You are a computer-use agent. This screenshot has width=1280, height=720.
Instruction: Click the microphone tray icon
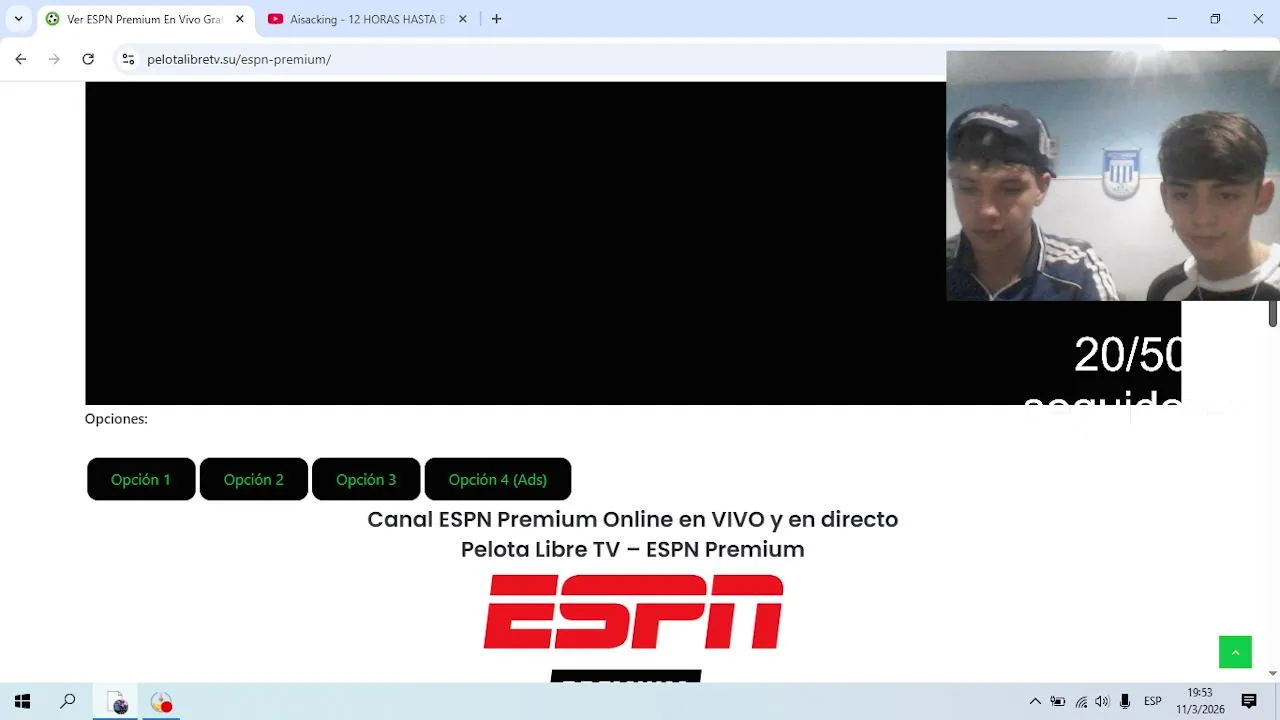point(1125,702)
